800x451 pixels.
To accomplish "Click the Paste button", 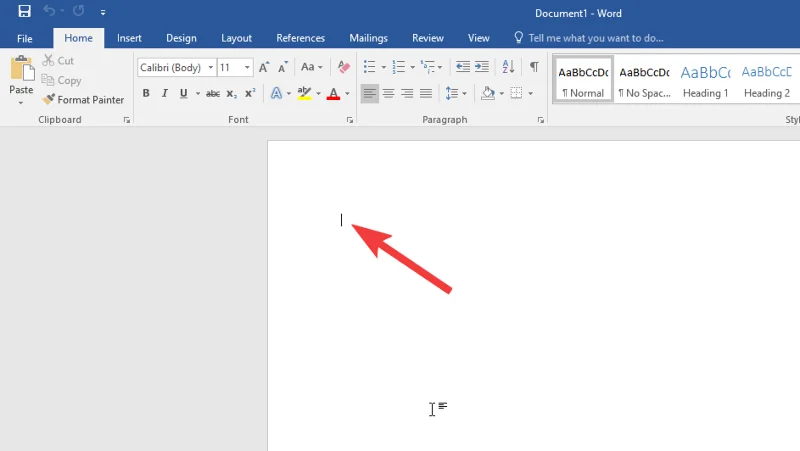I will coord(21,78).
